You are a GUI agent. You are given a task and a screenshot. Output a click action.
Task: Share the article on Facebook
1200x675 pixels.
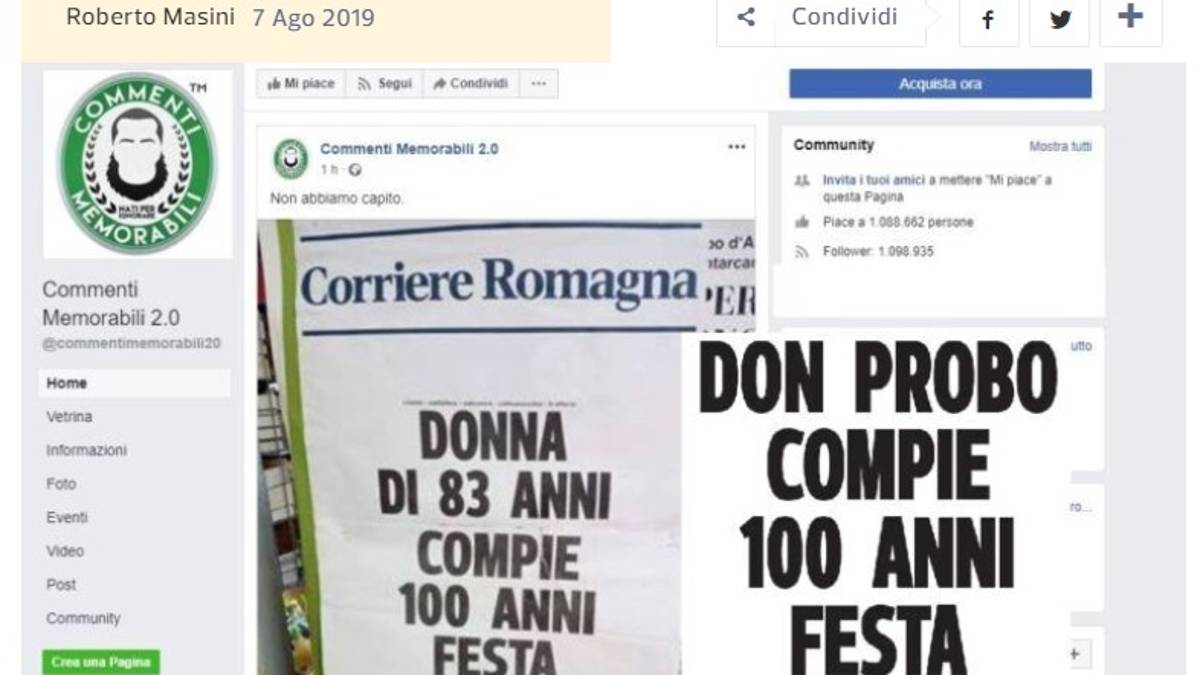point(988,19)
